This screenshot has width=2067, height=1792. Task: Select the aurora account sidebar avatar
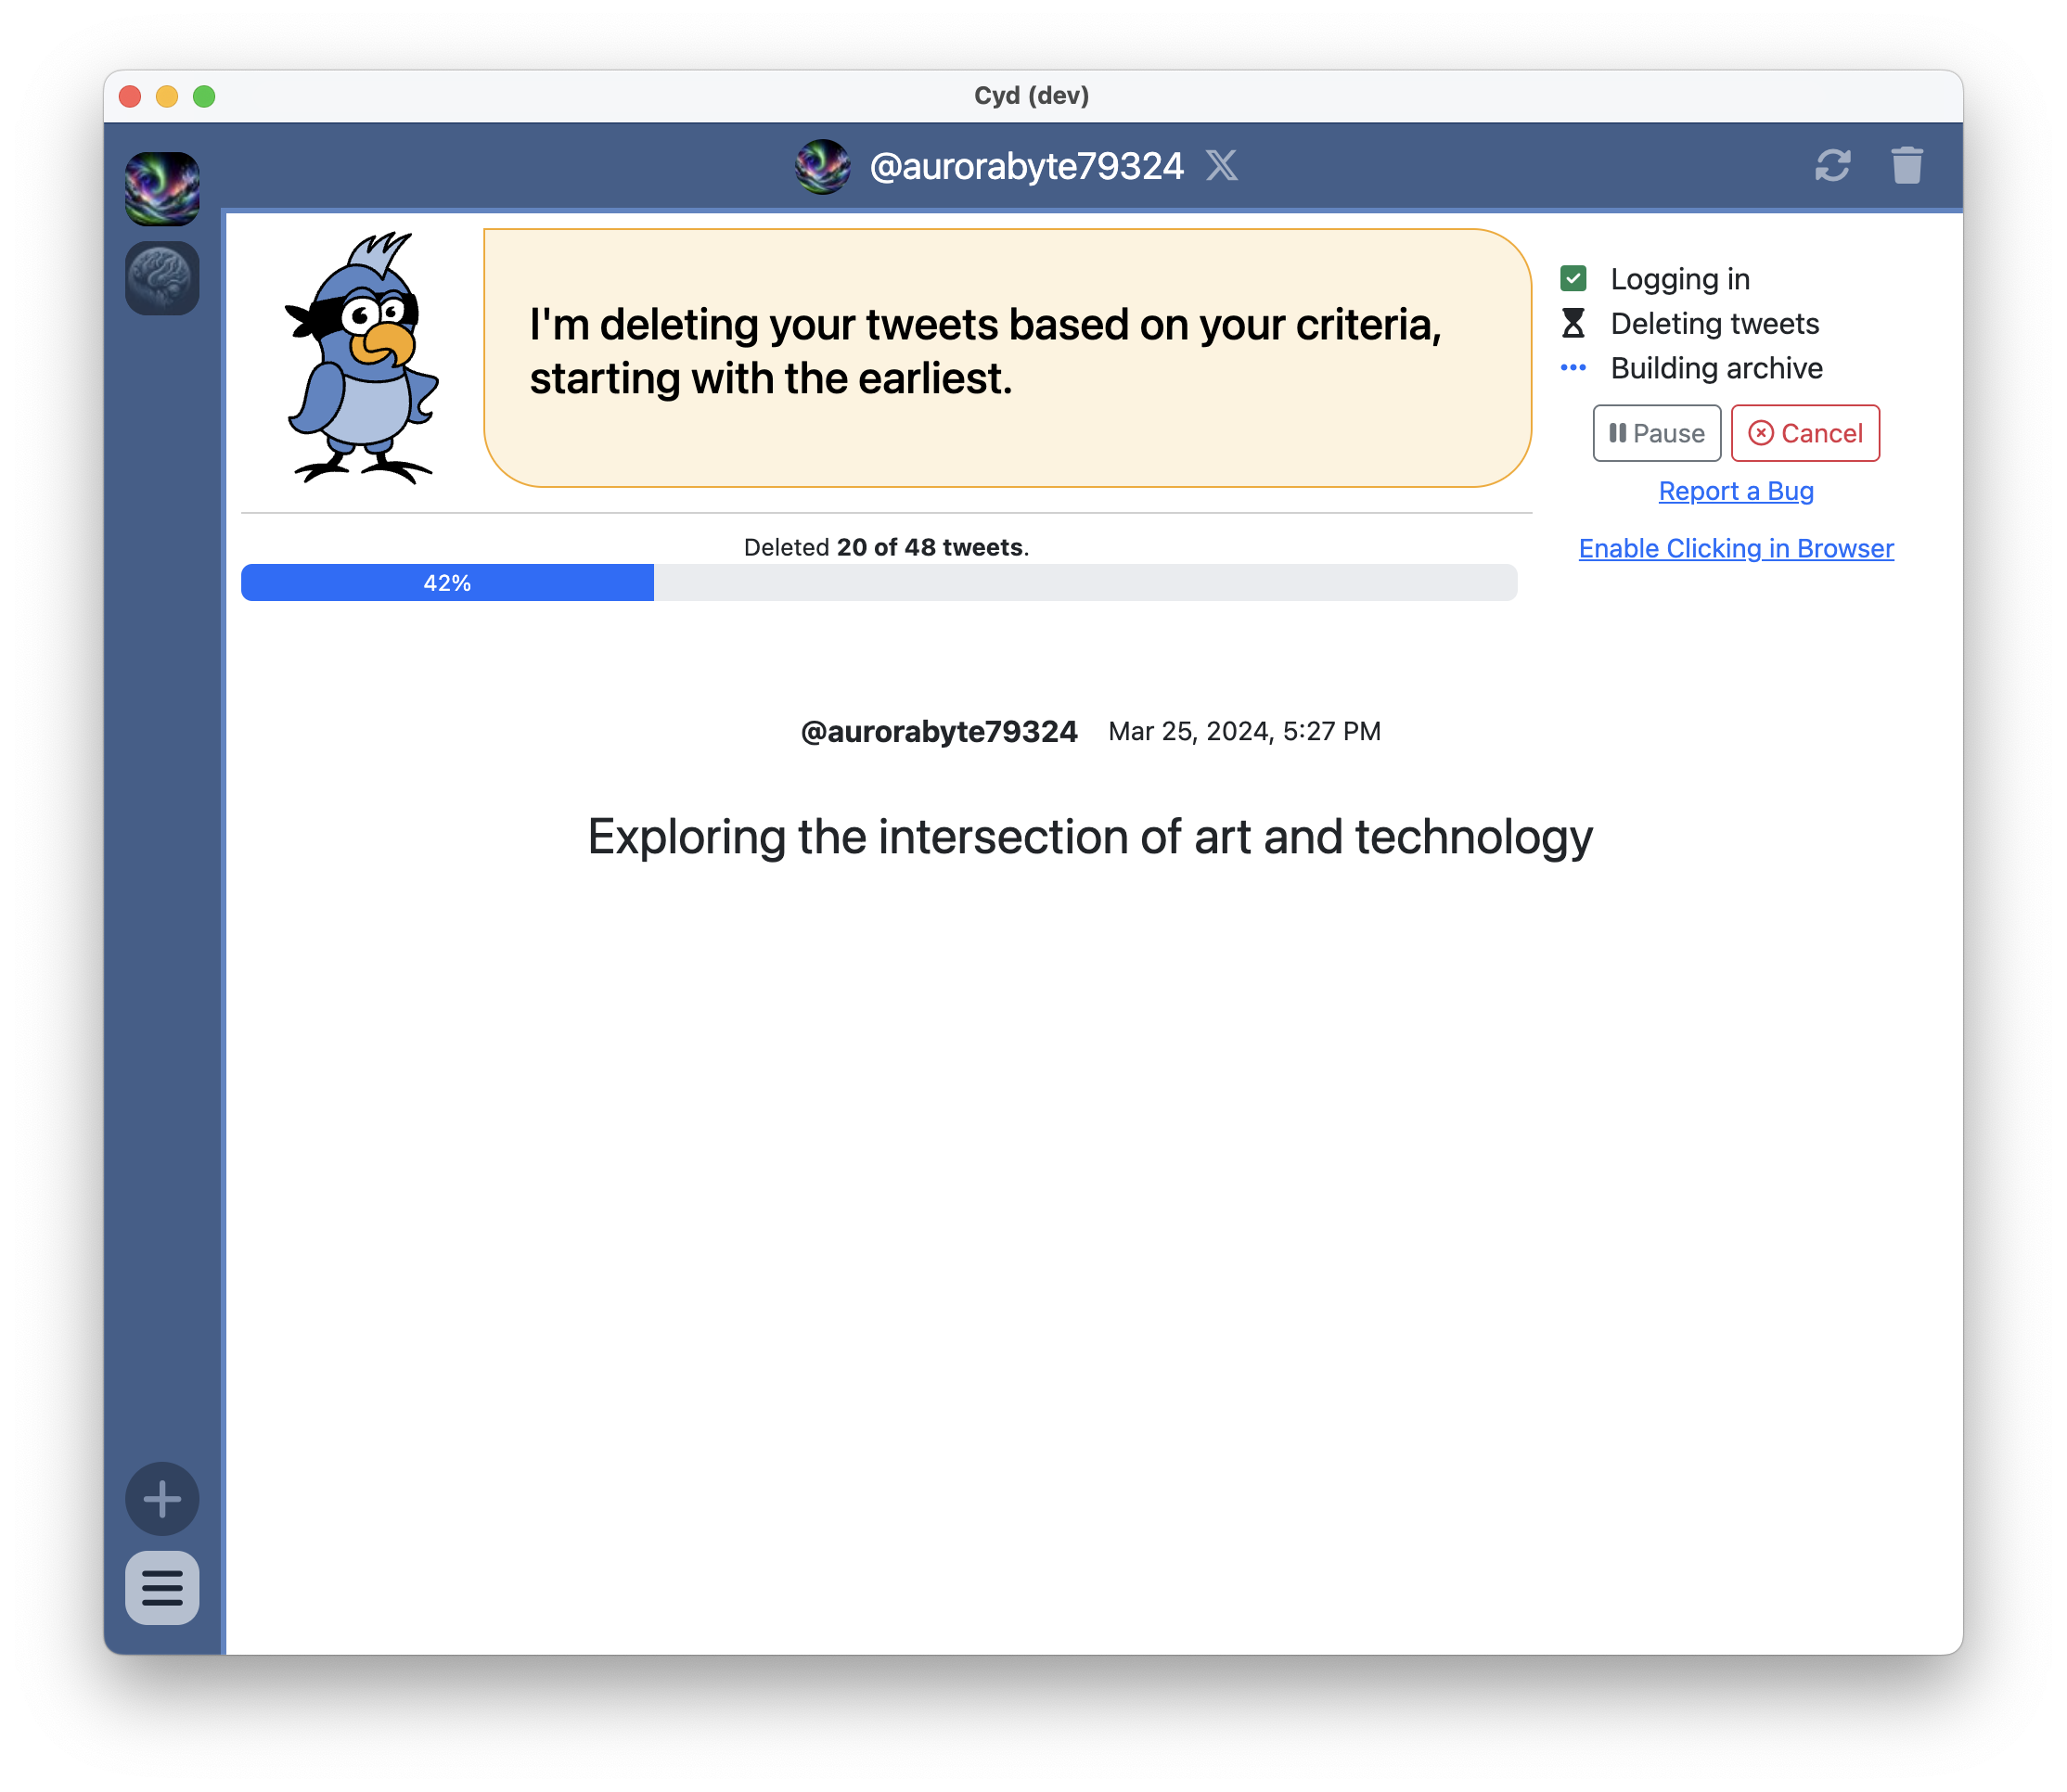click(162, 189)
